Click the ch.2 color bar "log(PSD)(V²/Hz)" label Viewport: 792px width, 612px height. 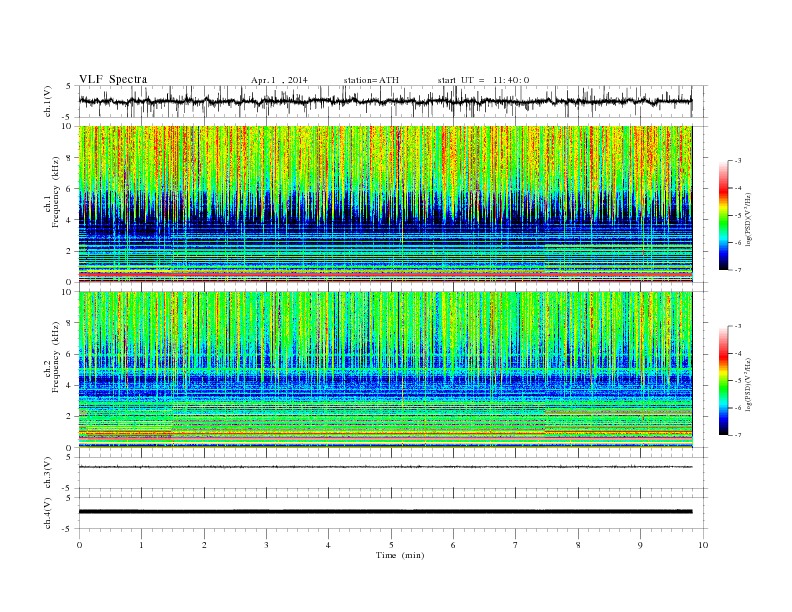pyautogui.click(x=750, y=384)
